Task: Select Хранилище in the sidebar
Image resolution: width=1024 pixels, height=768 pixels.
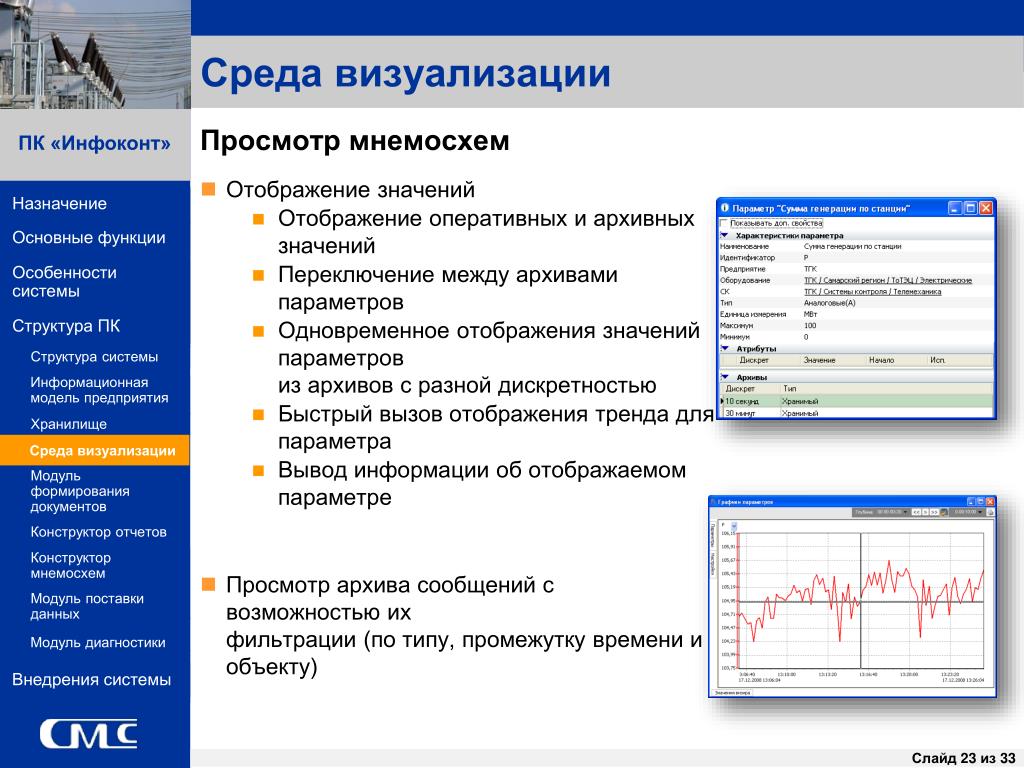Action: click(x=69, y=424)
